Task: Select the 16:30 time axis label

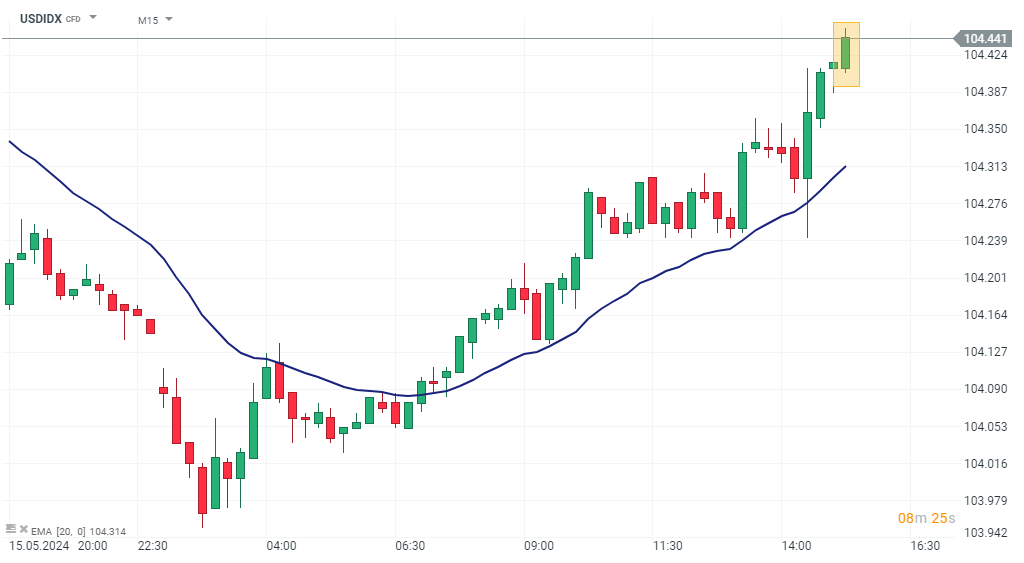Action: pos(926,546)
